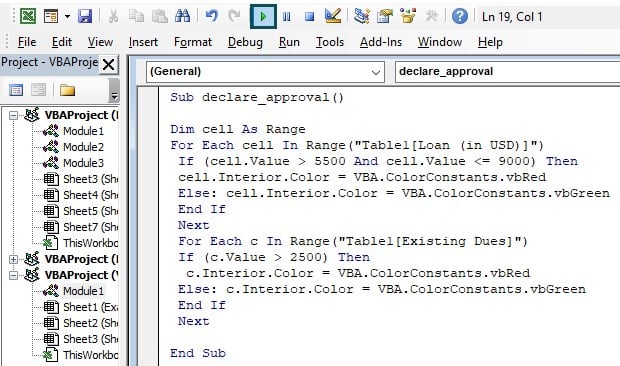Toggle Design Mode icon

click(333, 16)
